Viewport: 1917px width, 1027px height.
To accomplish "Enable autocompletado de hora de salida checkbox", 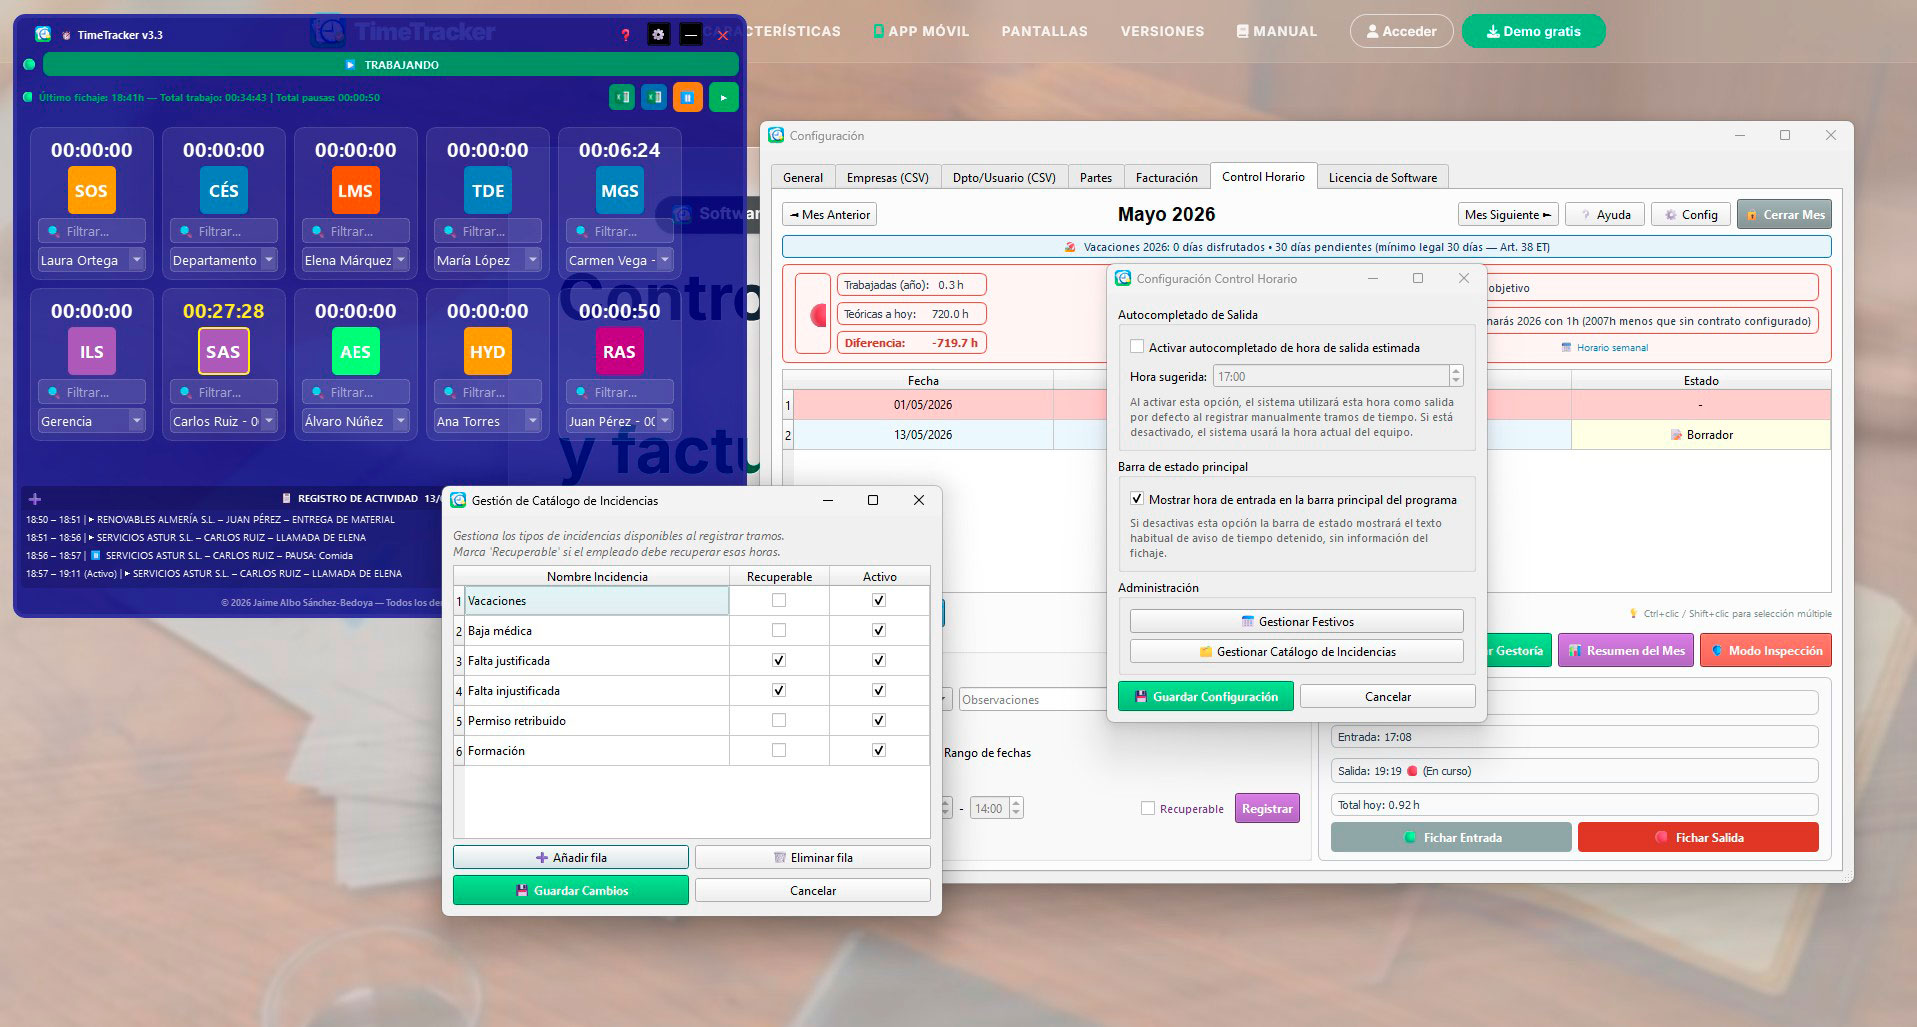I will (1137, 347).
